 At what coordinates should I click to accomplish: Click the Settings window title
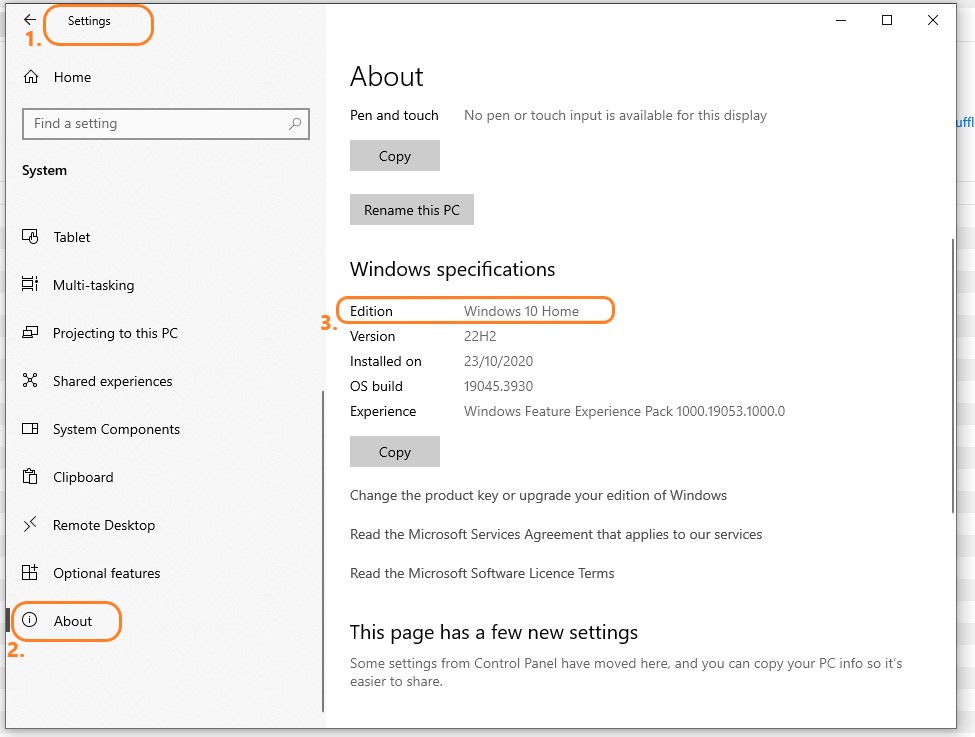[x=89, y=21]
